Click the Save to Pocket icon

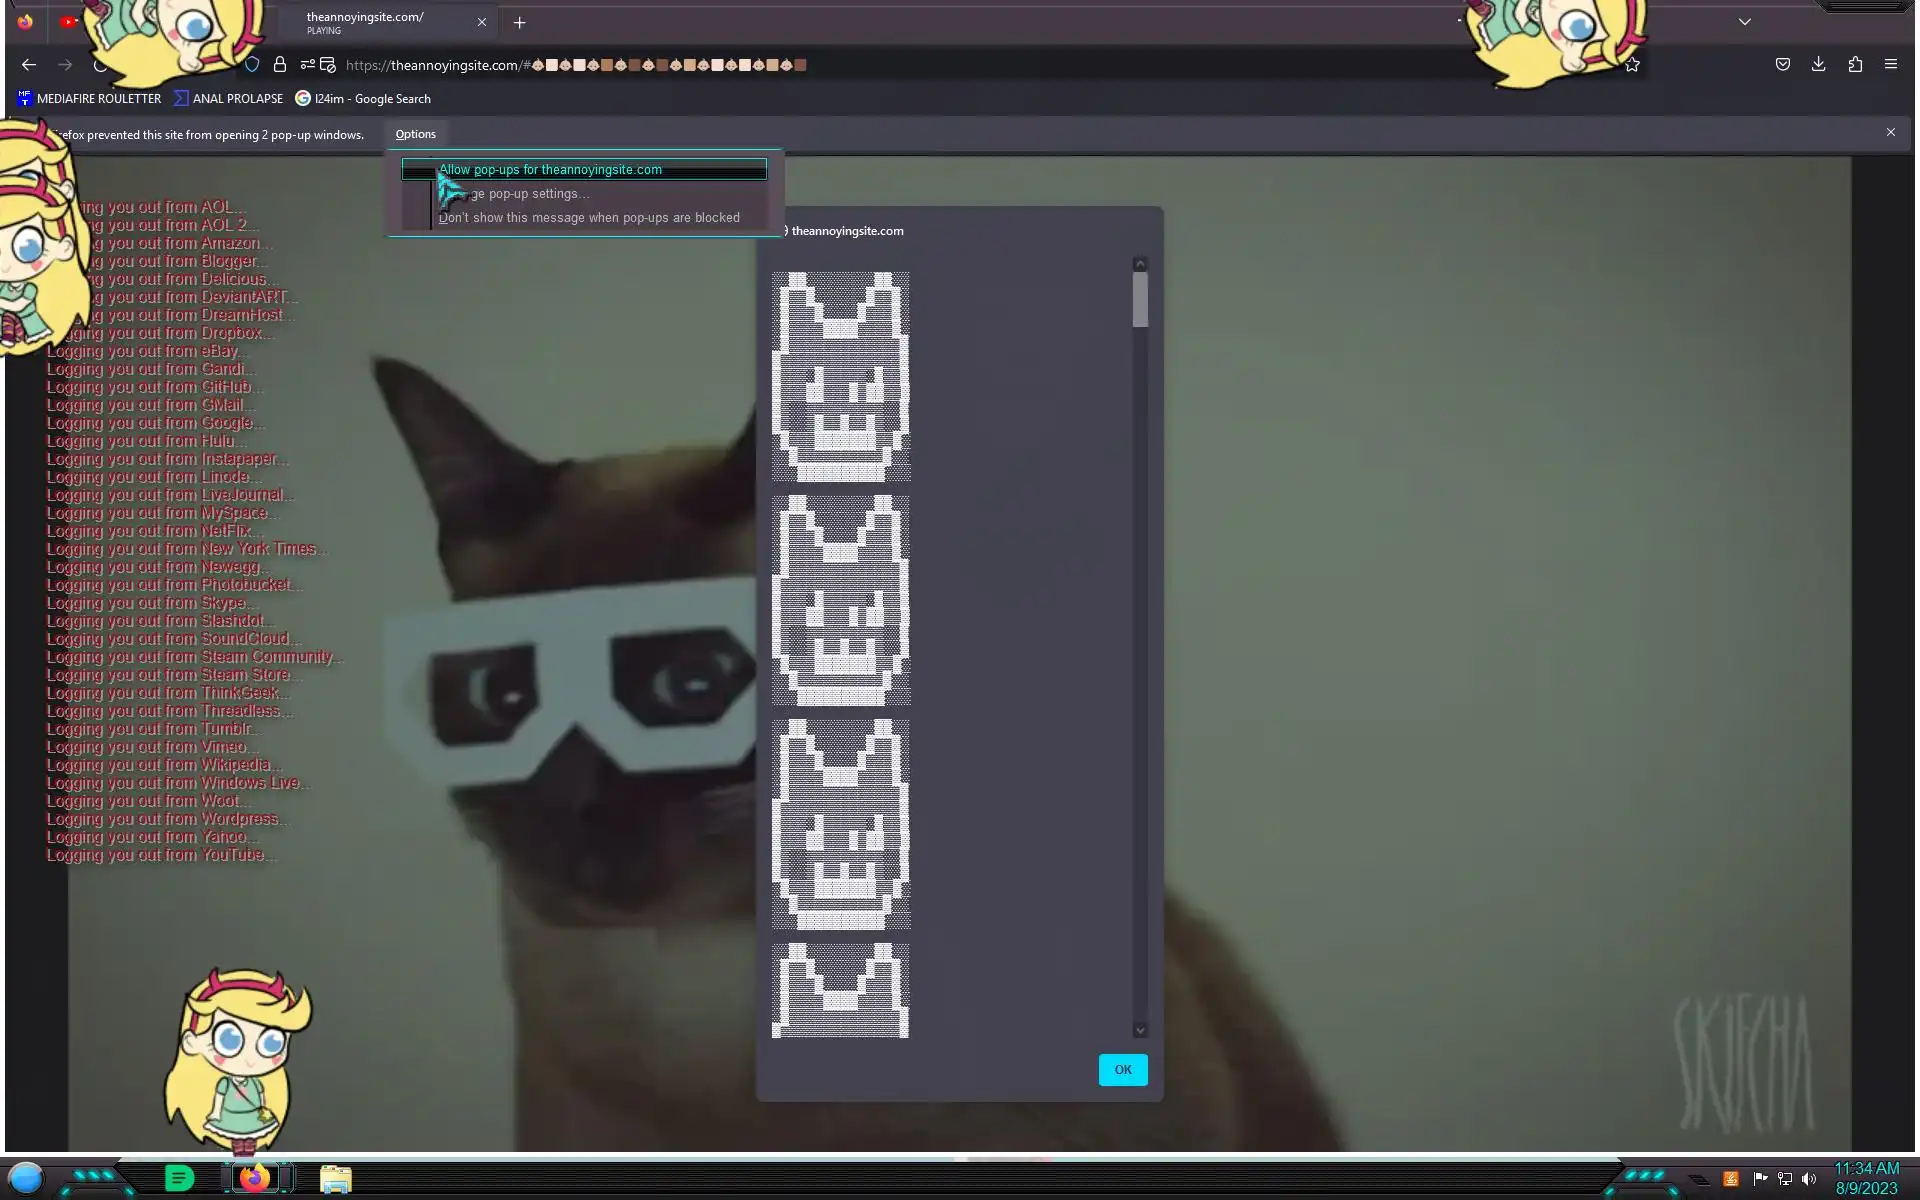[1782, 65]
